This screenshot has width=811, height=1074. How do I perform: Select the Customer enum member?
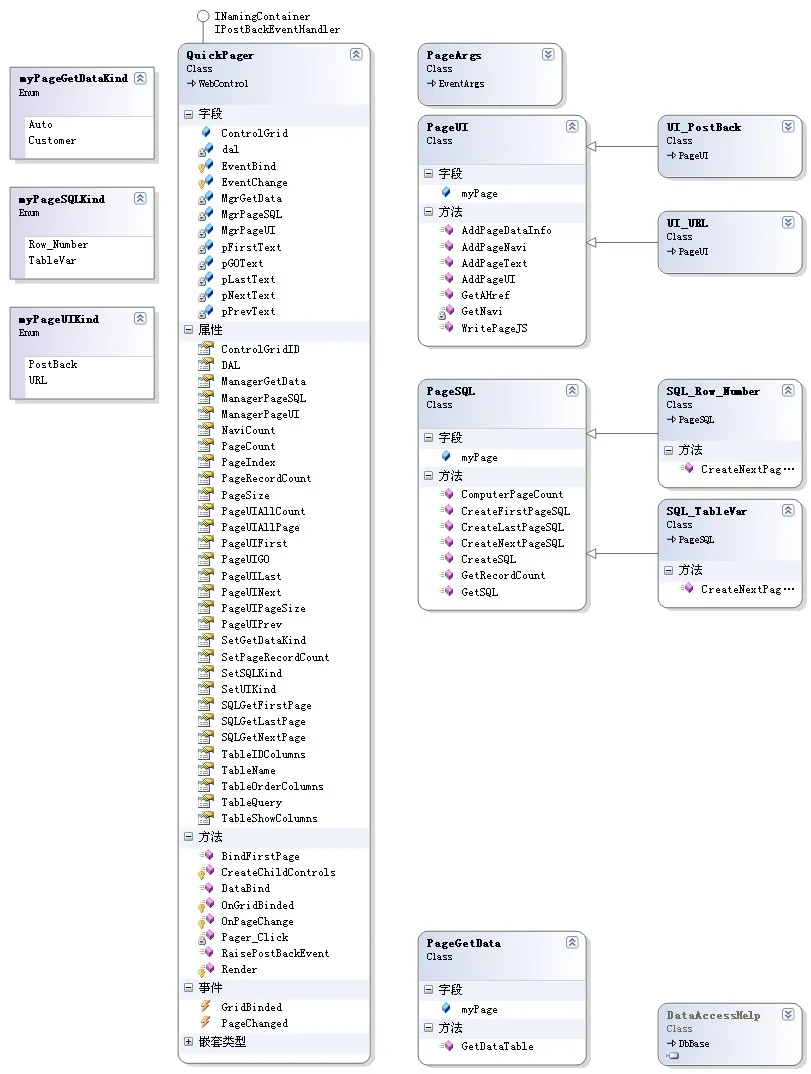click(x=52, y=140)
